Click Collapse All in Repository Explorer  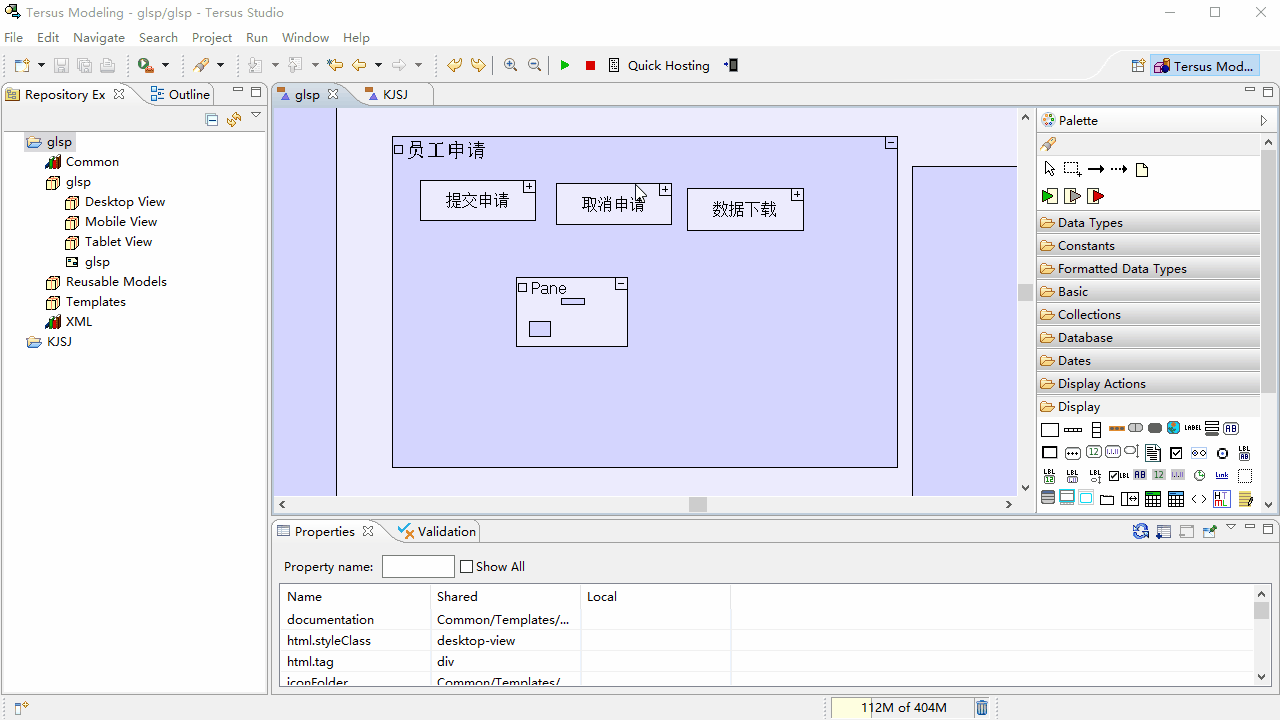212,119
